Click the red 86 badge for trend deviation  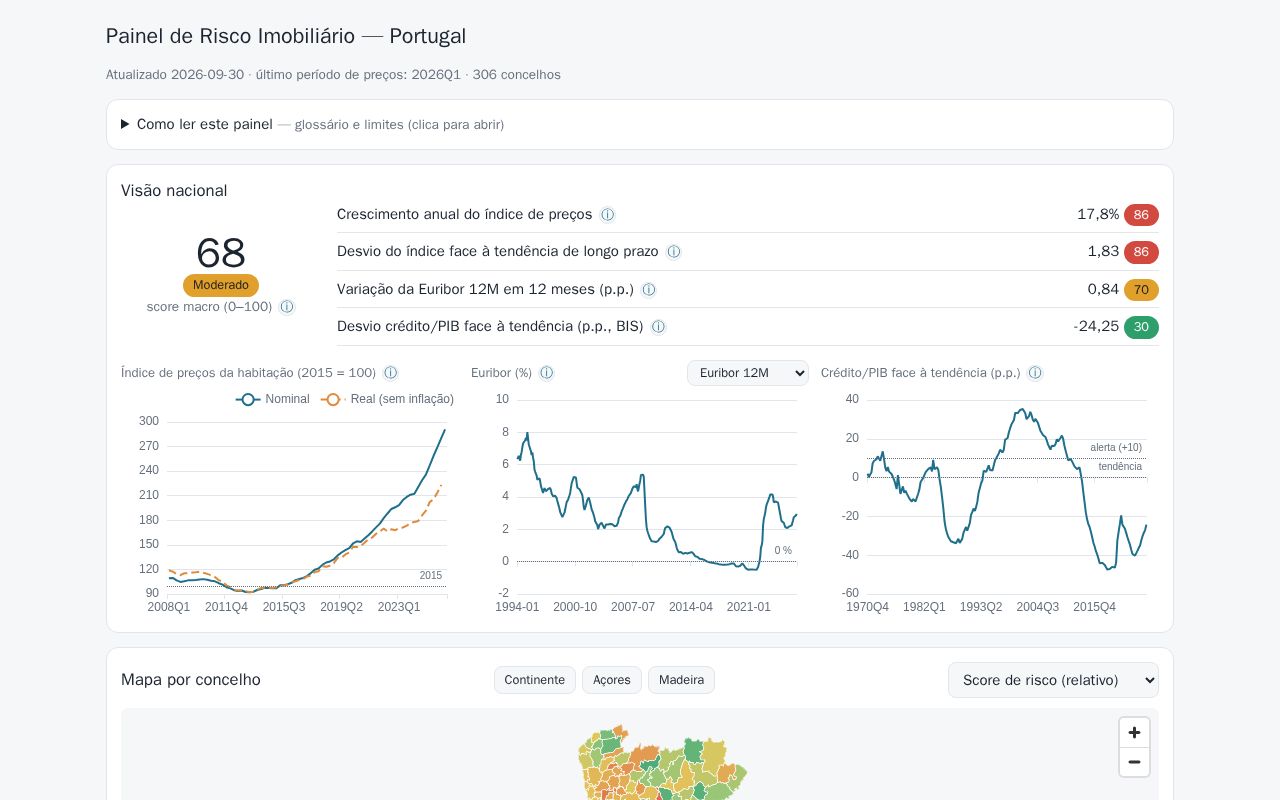(x=1141, y=252)
